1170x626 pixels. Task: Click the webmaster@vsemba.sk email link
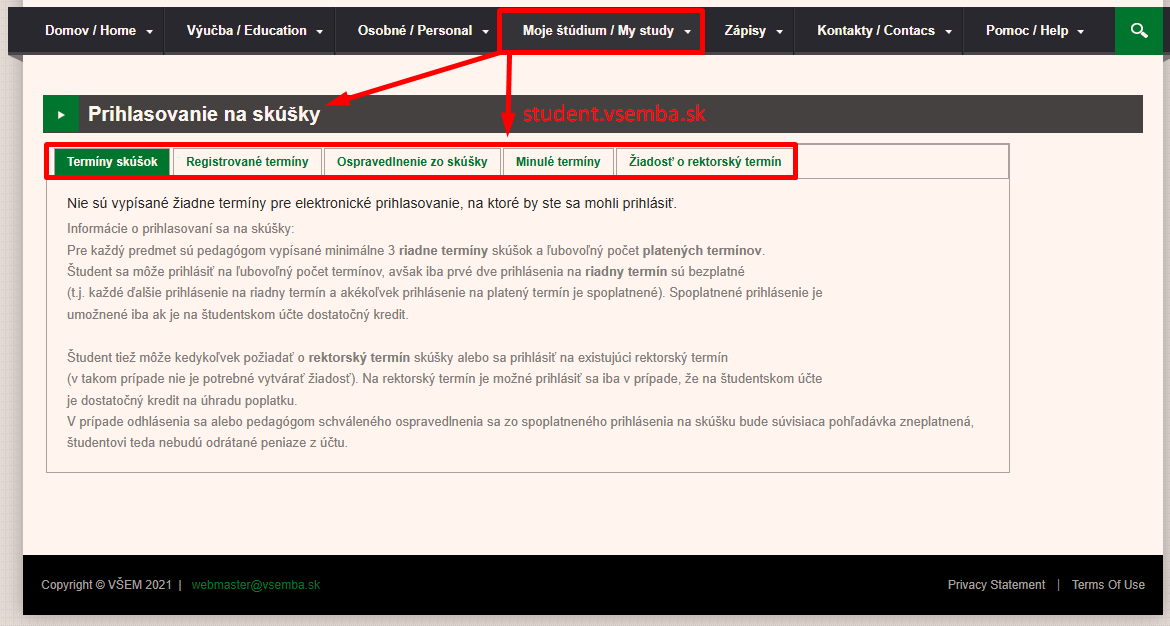(x=256, y=585)
